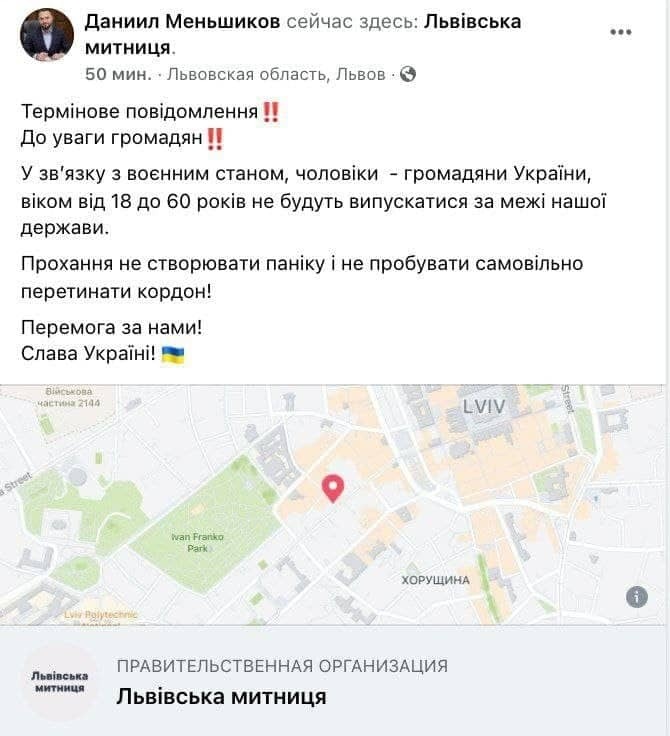Click the exclamation emoji after "До уваги громадян"
Image resolution: width=670 pixels, height=736 pixels.
coord(215,137)
